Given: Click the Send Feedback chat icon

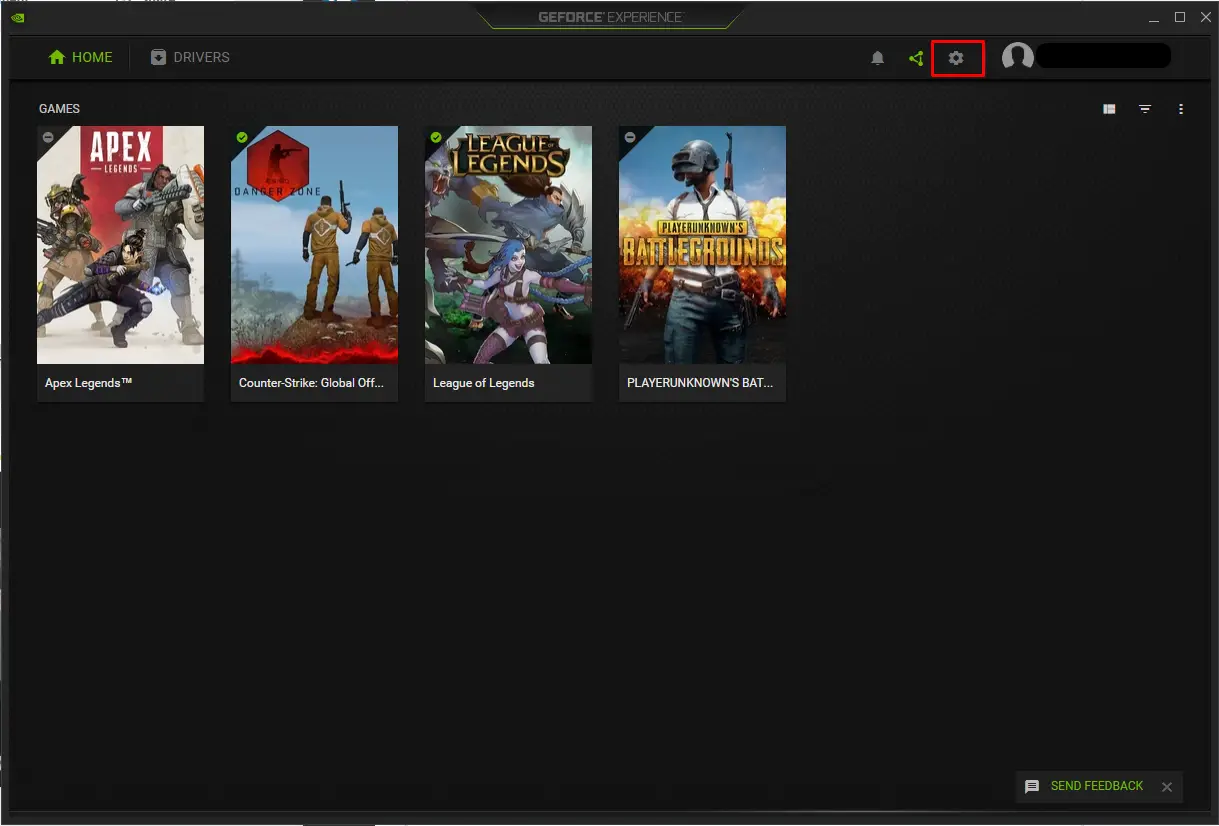Looking at the screenshot, I should pos(1032,787).
